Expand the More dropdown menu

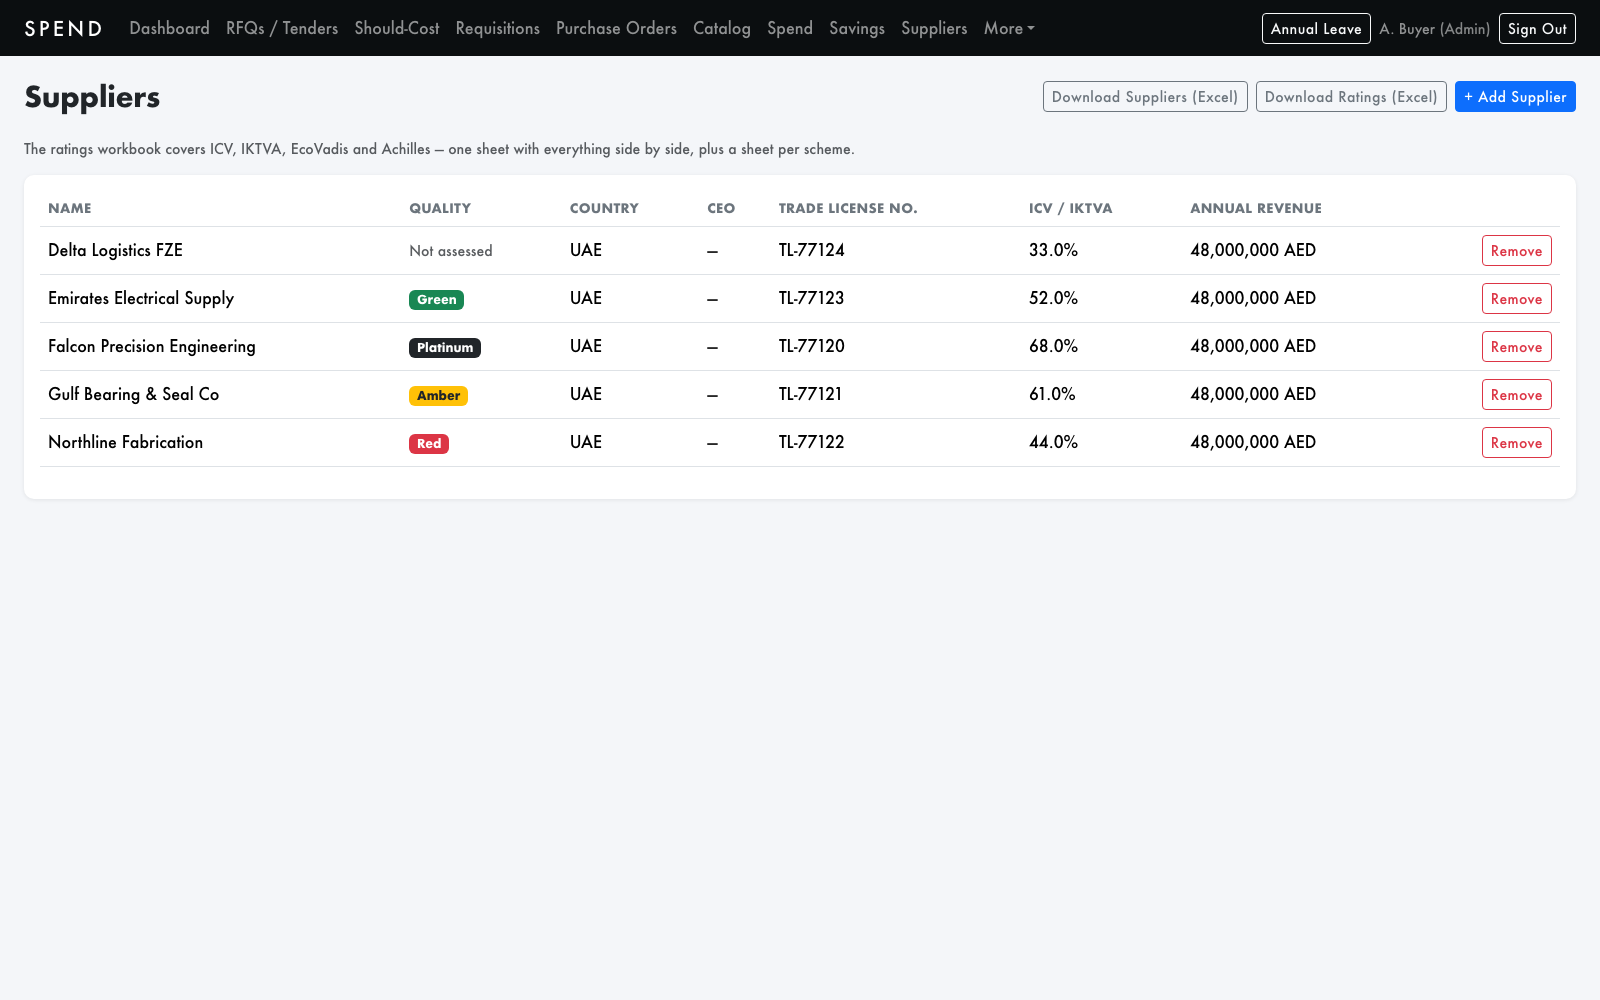coord(1008,28)
